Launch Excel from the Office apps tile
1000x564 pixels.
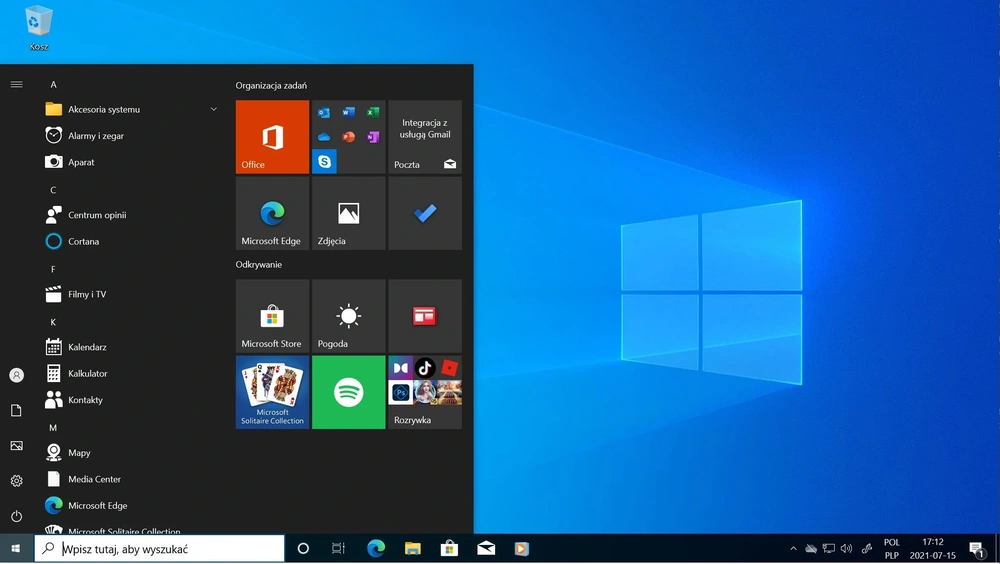[x=373, y=113]
